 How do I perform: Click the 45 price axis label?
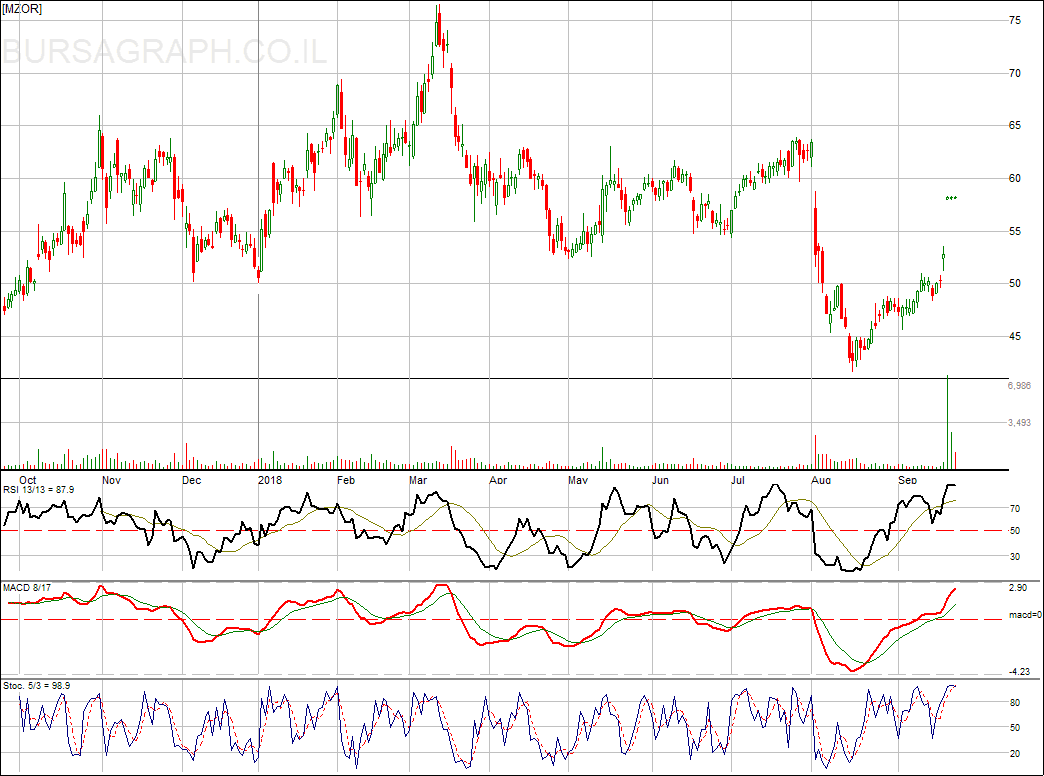tap(1015, 336)
